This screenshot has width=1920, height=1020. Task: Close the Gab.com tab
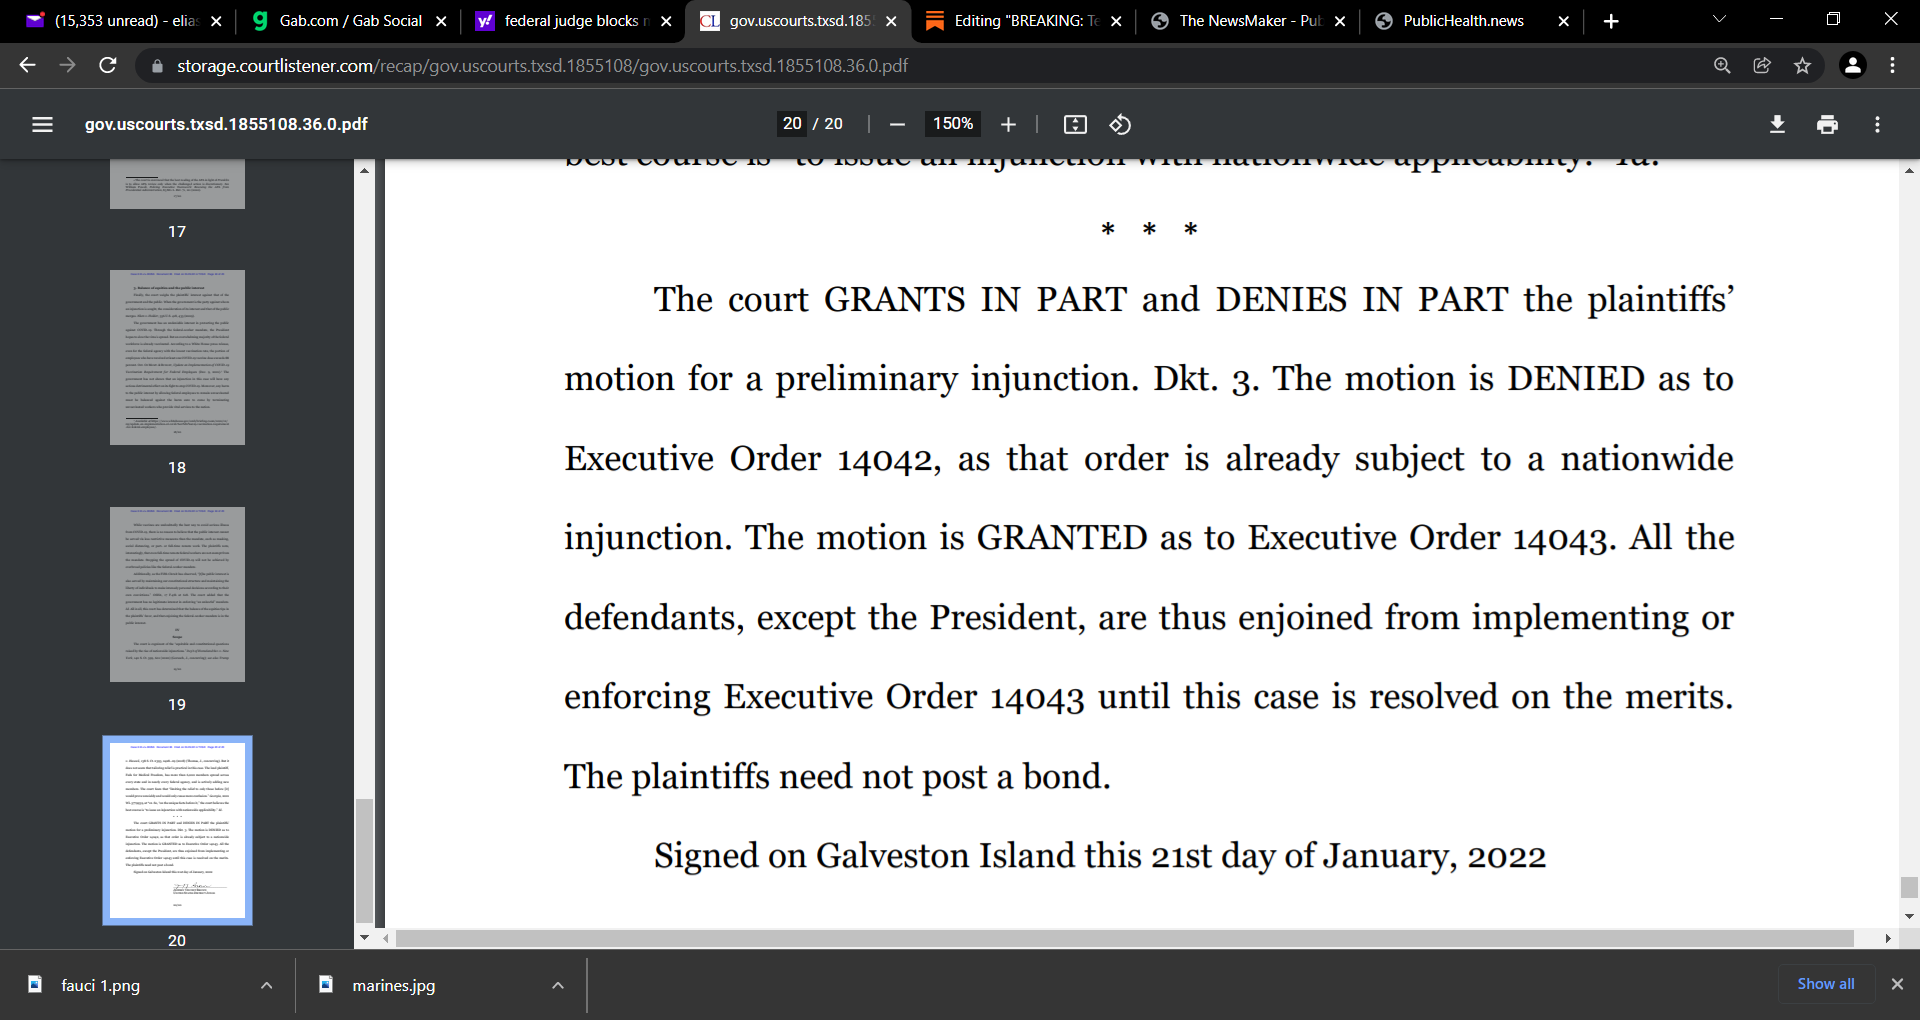click(441, 21)
